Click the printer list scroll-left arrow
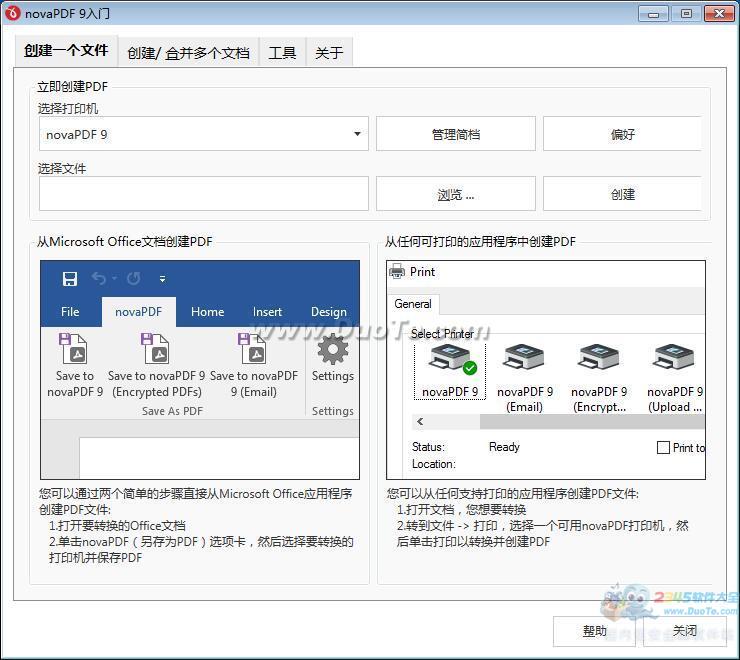 click(420, 422)
